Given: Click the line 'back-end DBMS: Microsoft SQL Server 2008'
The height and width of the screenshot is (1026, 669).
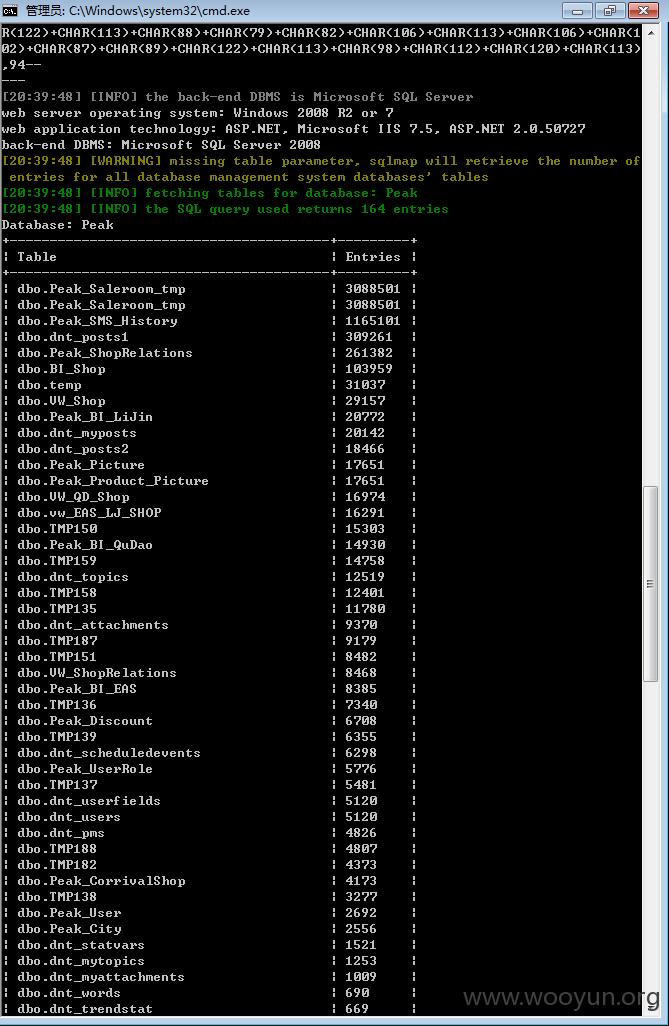Looking at the screenshot, I should point(161,145).
